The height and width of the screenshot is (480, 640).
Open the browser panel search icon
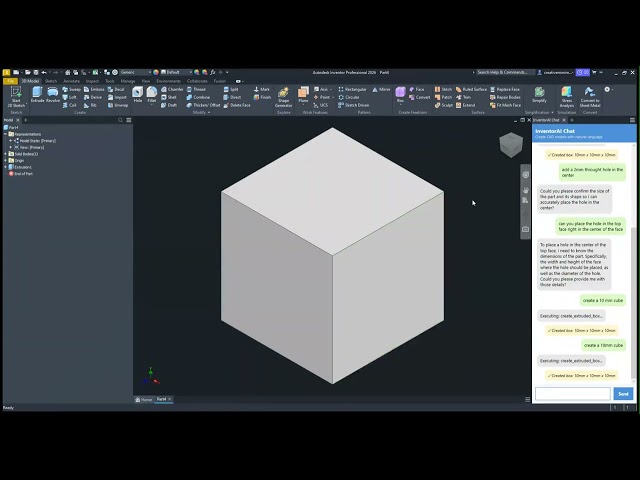point(120,120)
